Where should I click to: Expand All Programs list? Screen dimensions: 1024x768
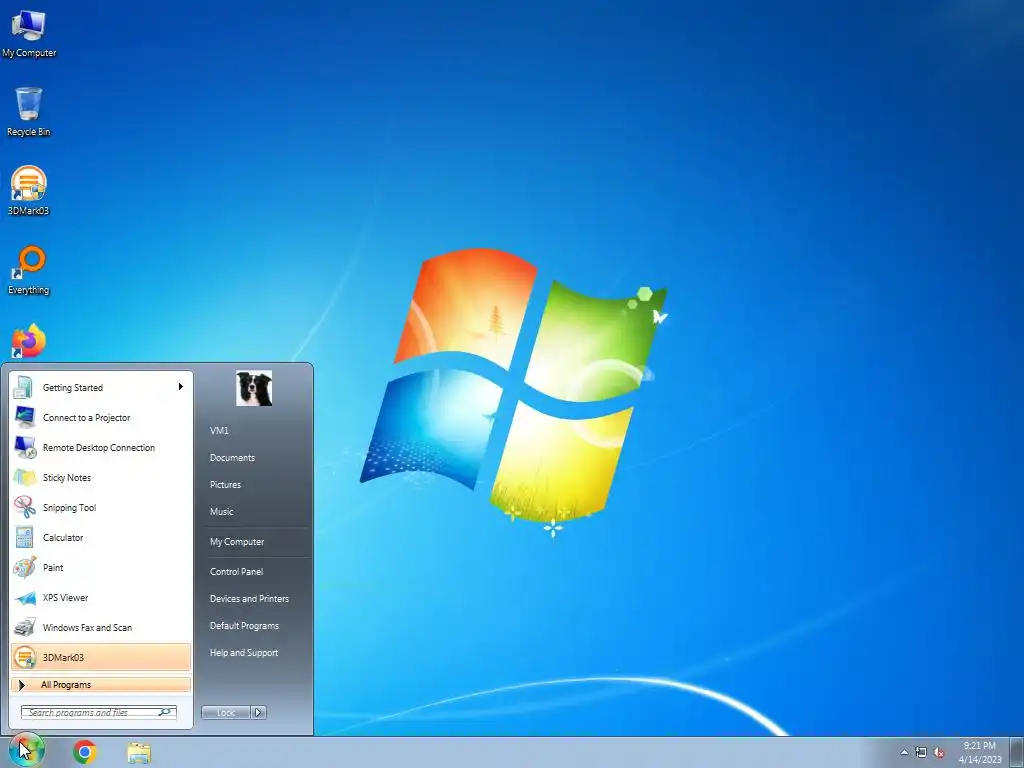pos(101,684)
